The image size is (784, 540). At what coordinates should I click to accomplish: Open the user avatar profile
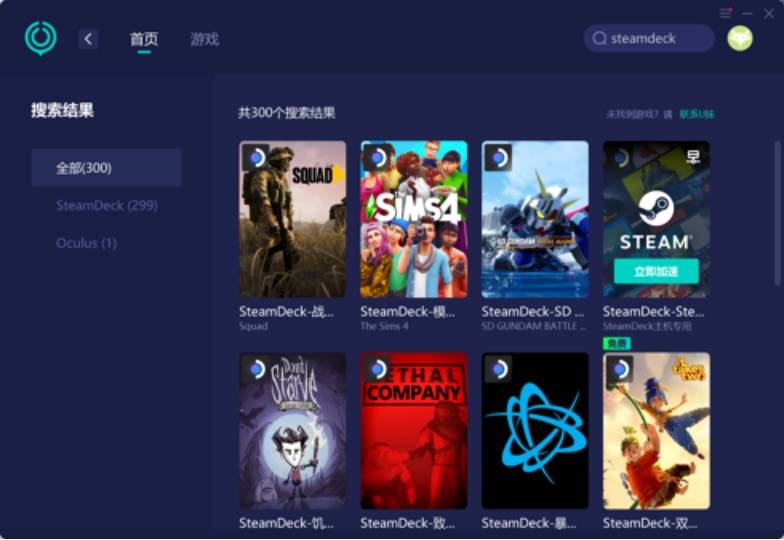click(x=740, y=39)
